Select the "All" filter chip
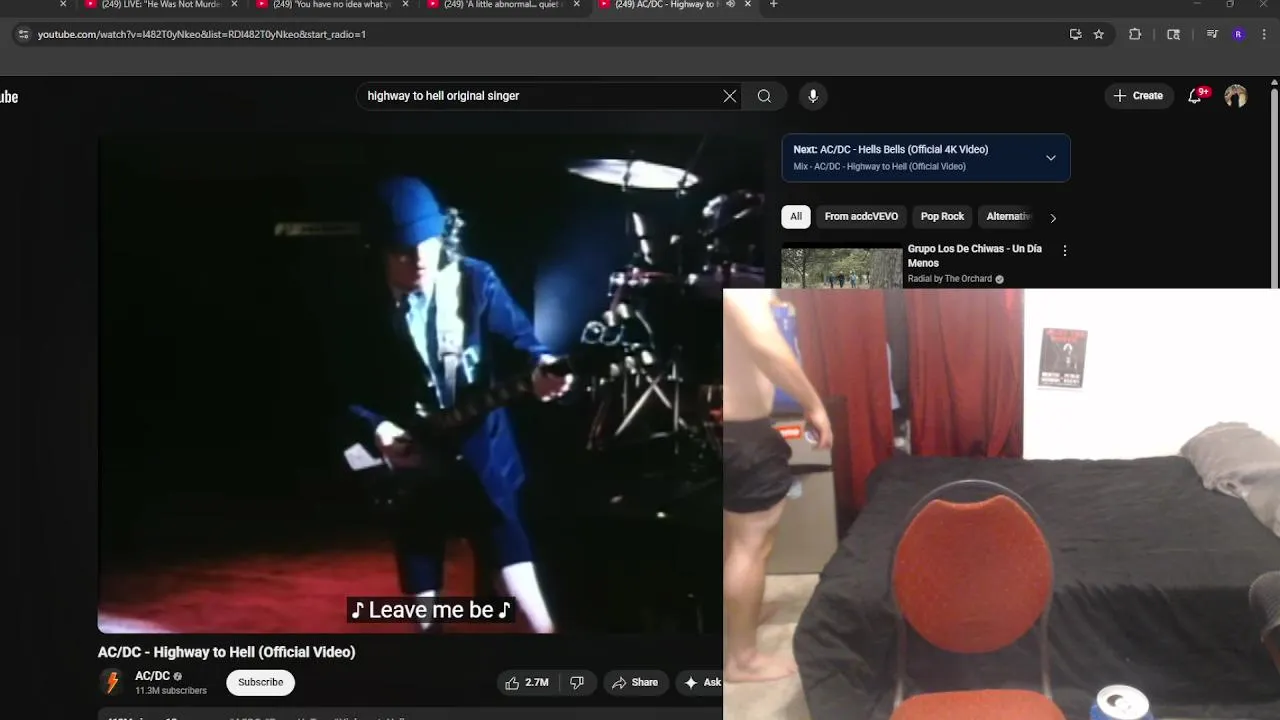Image resolution: width=1280 pixels, height=720 pixels. (796, 217)
